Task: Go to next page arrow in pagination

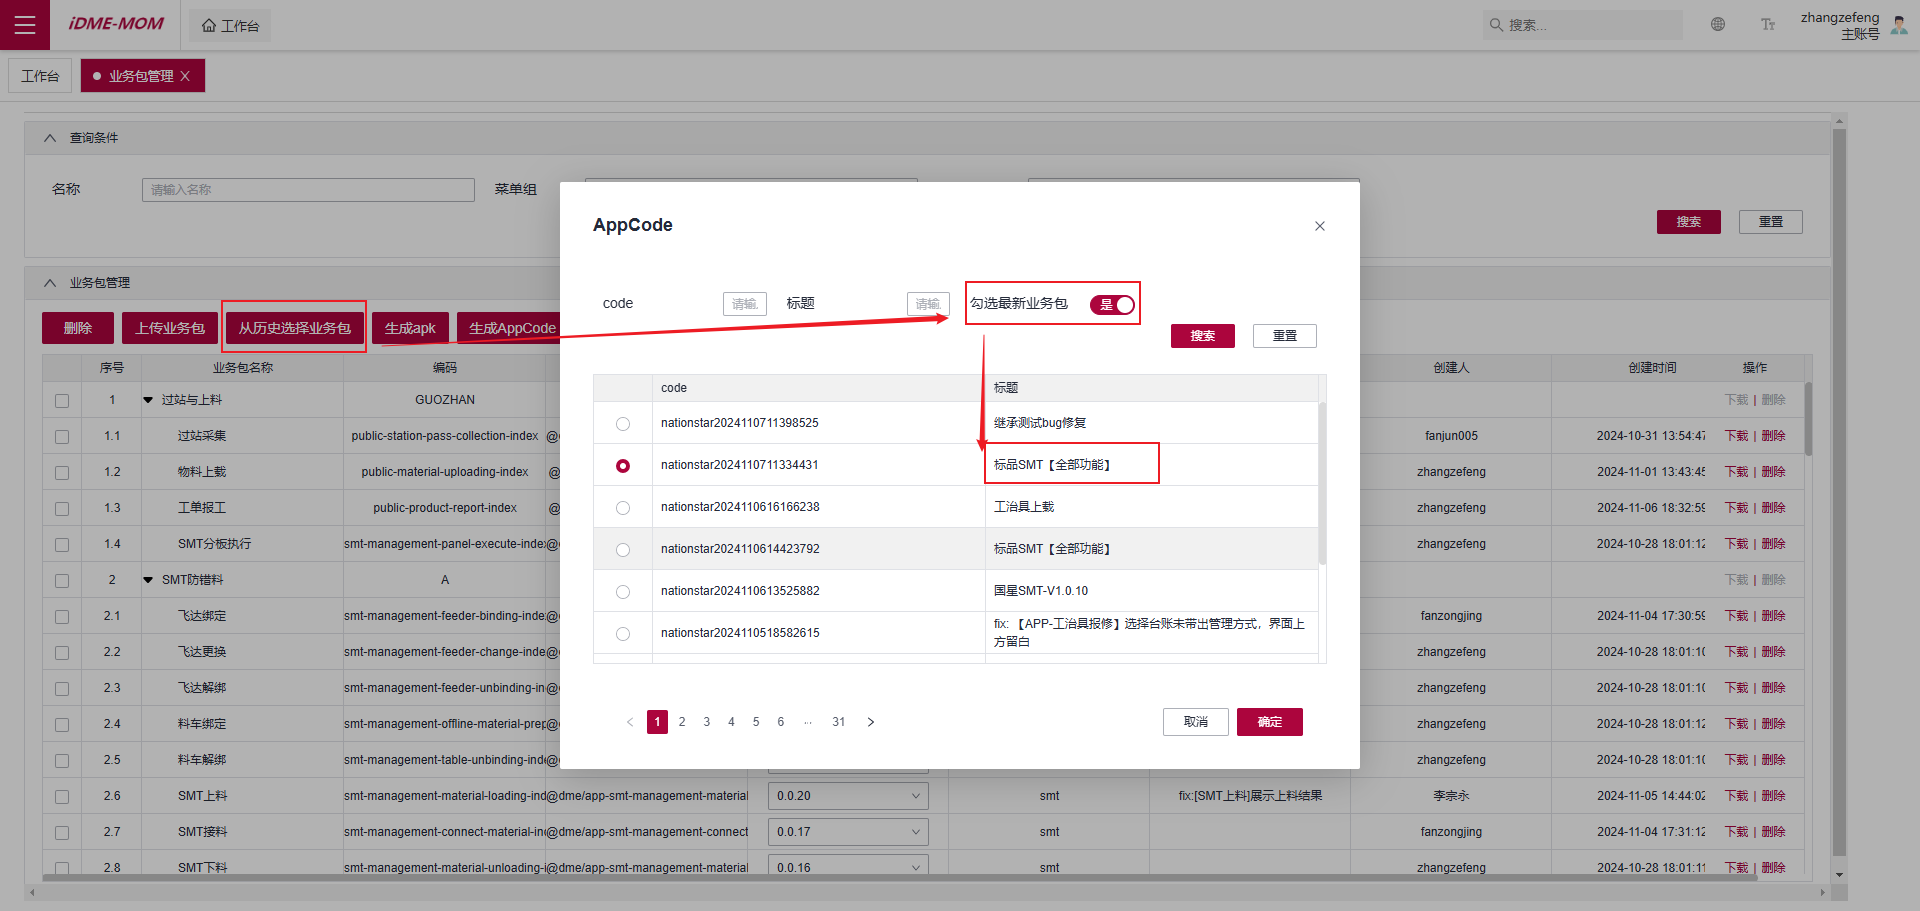Action: [x=871, y=722]
